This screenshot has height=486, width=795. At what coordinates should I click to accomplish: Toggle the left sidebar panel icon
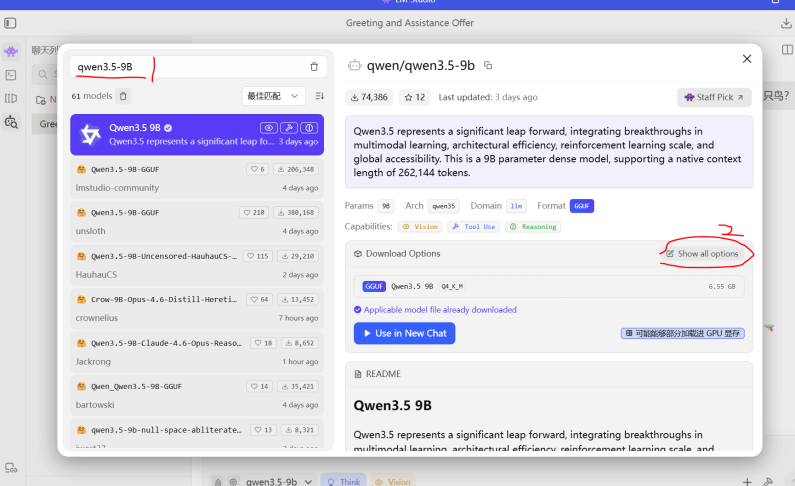click(x=10, y=23)
